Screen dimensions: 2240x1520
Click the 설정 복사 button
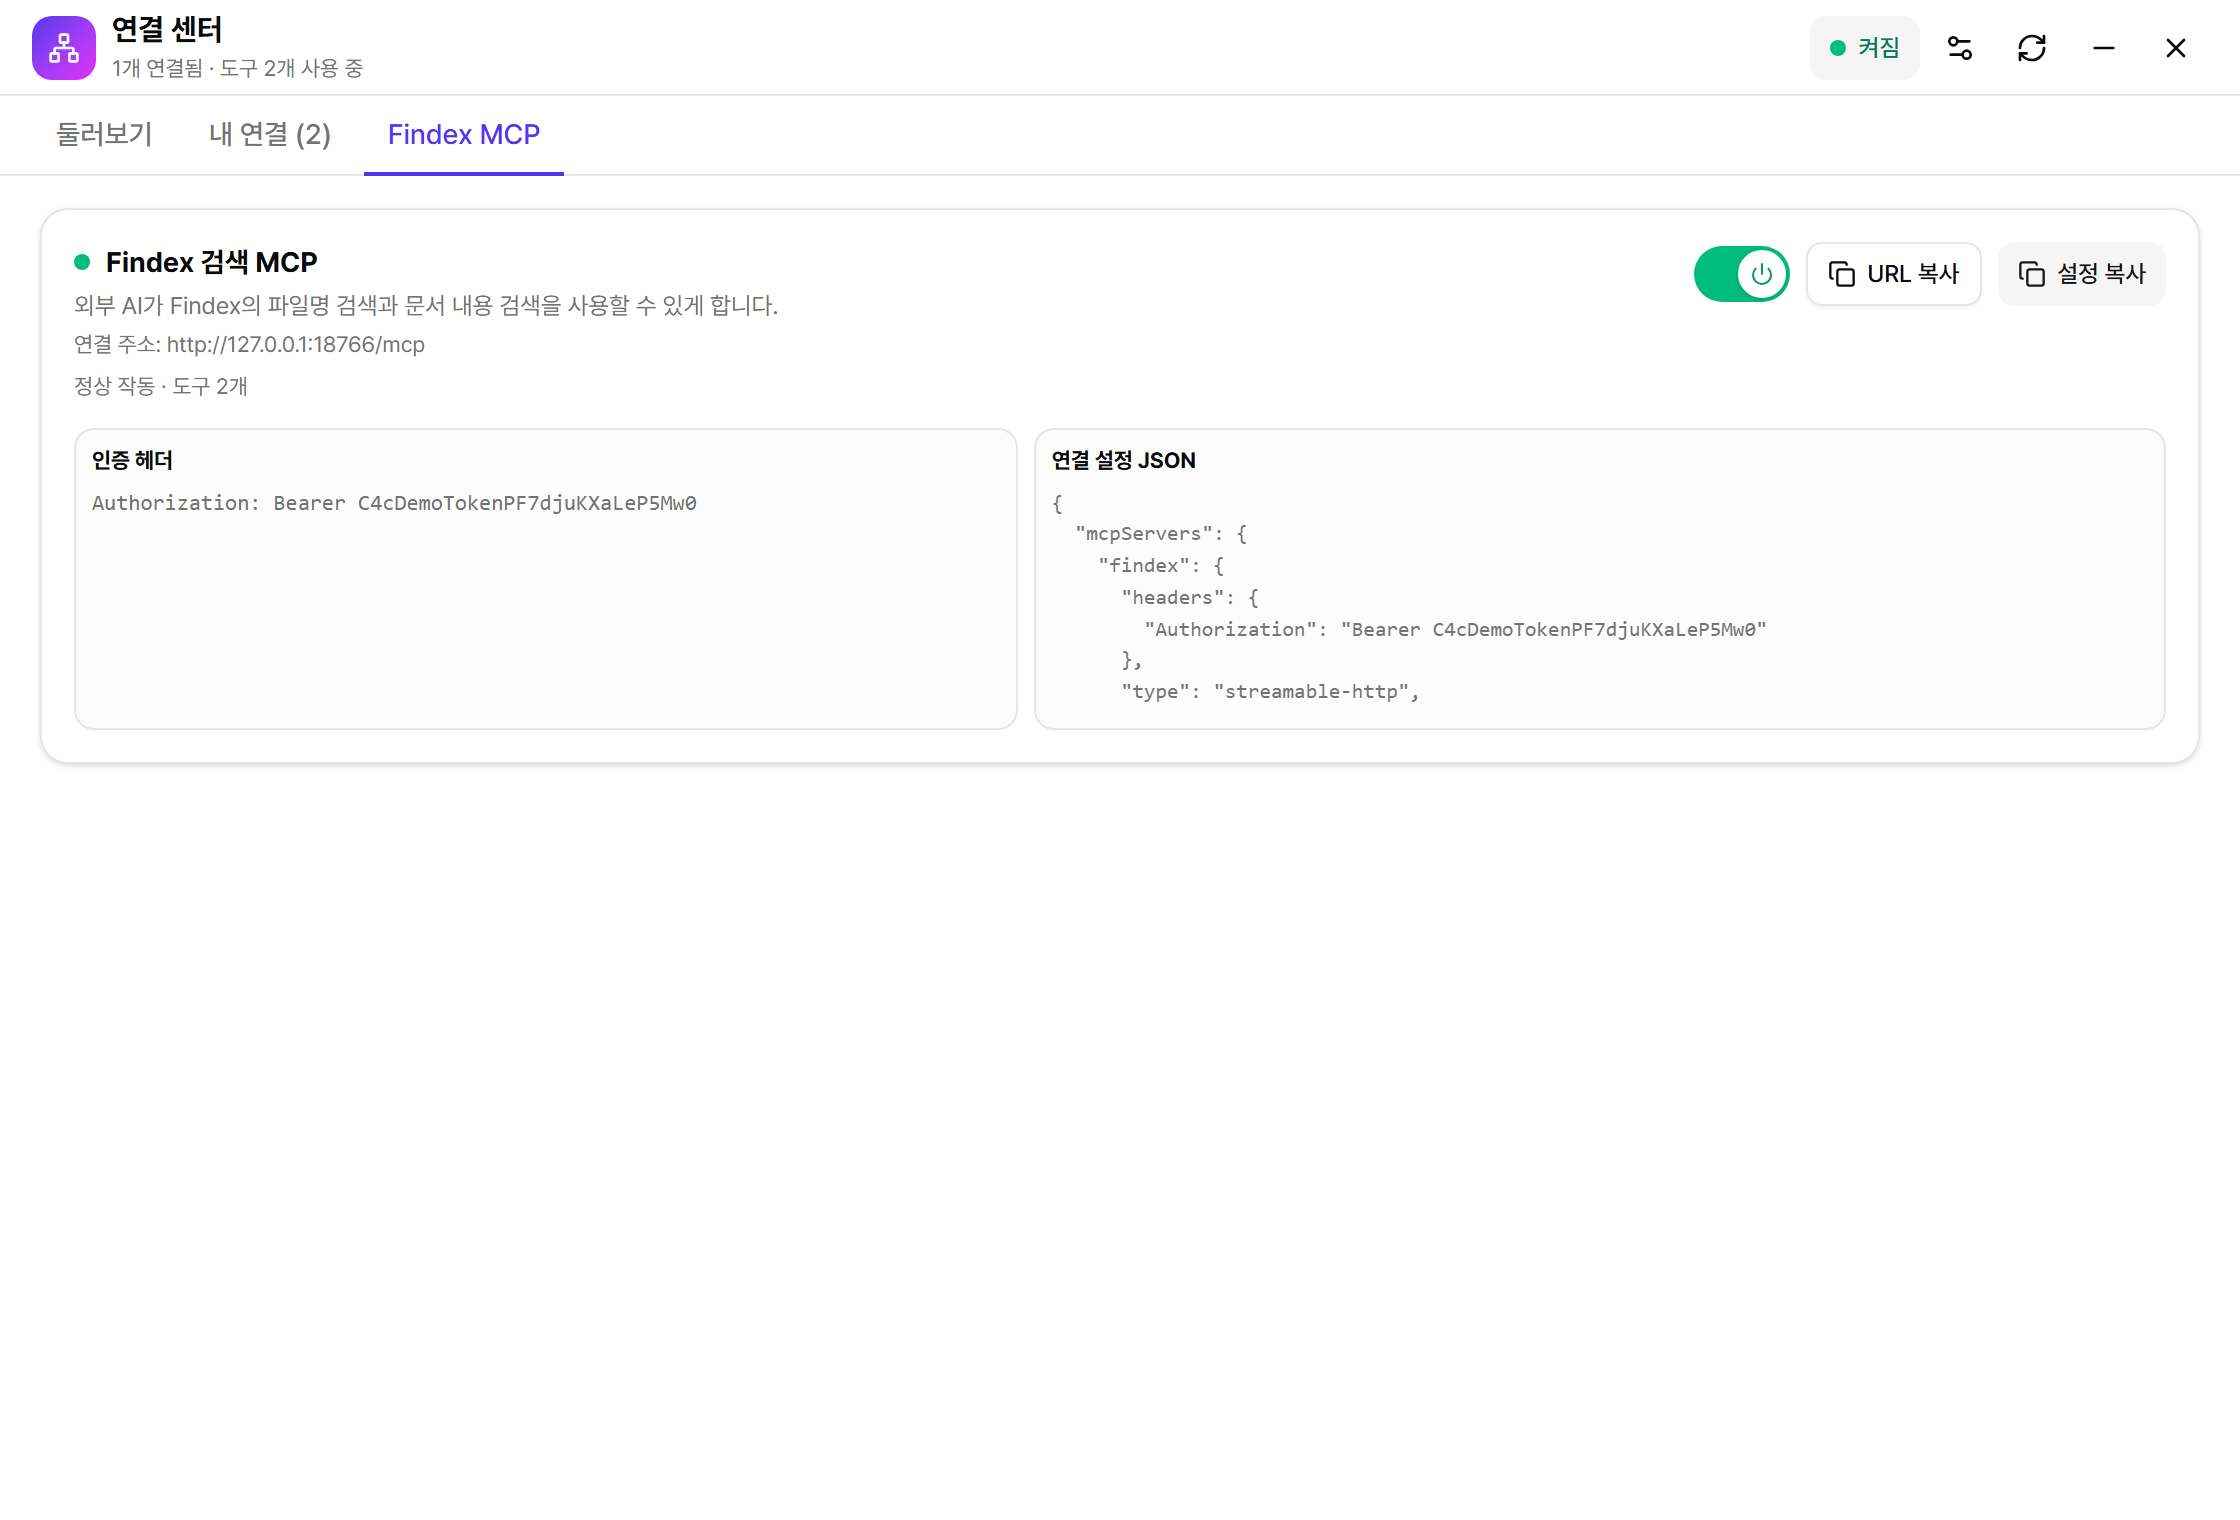(2082, 274)
